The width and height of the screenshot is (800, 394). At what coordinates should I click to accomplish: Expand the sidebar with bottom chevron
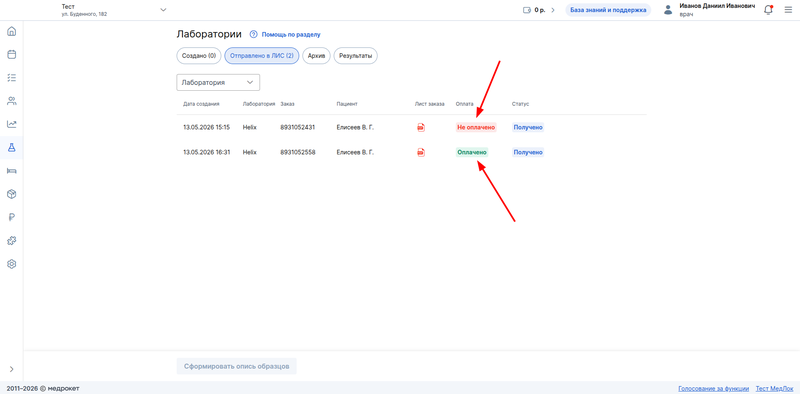pos(11,369)
